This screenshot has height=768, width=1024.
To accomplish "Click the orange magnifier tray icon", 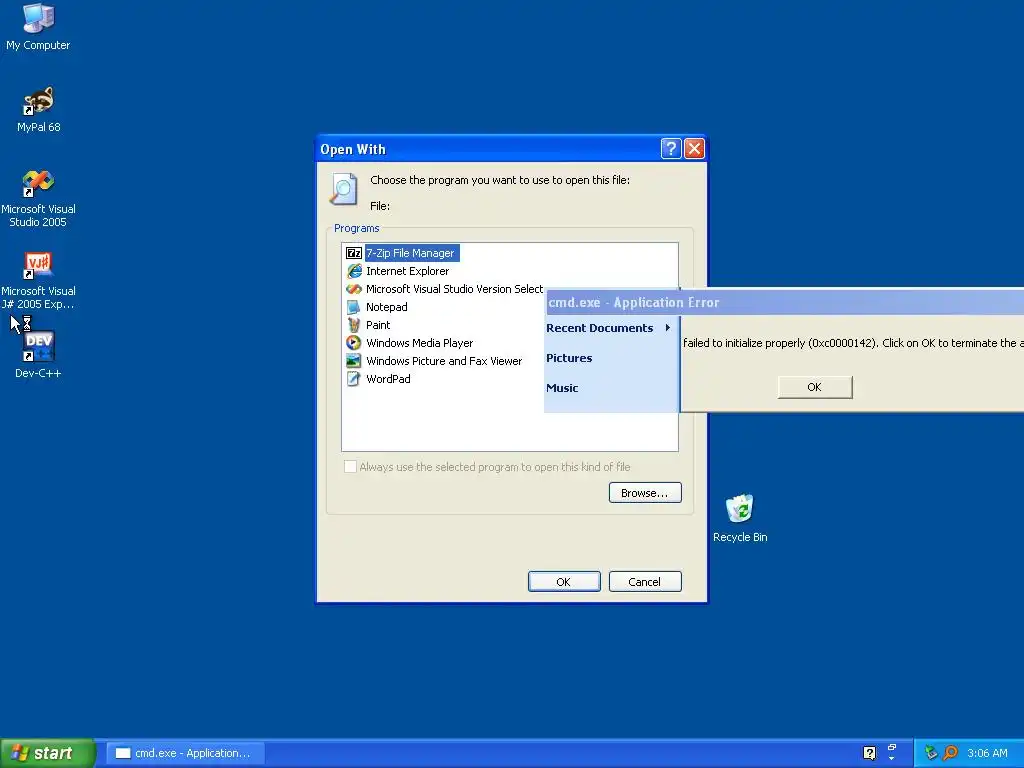I will (x=950, y=753).
